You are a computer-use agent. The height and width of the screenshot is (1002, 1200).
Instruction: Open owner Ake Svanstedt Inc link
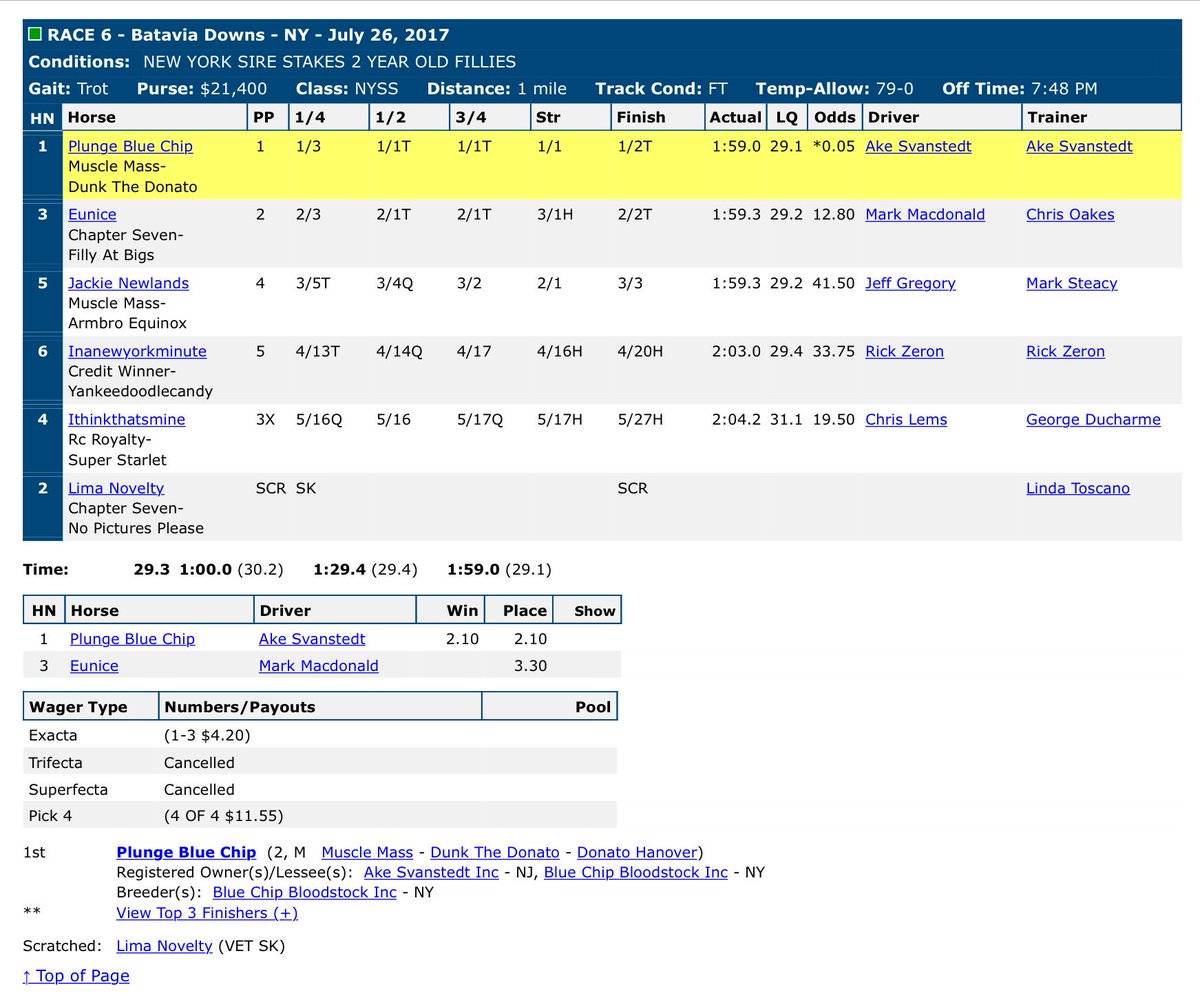coord(431,872)
